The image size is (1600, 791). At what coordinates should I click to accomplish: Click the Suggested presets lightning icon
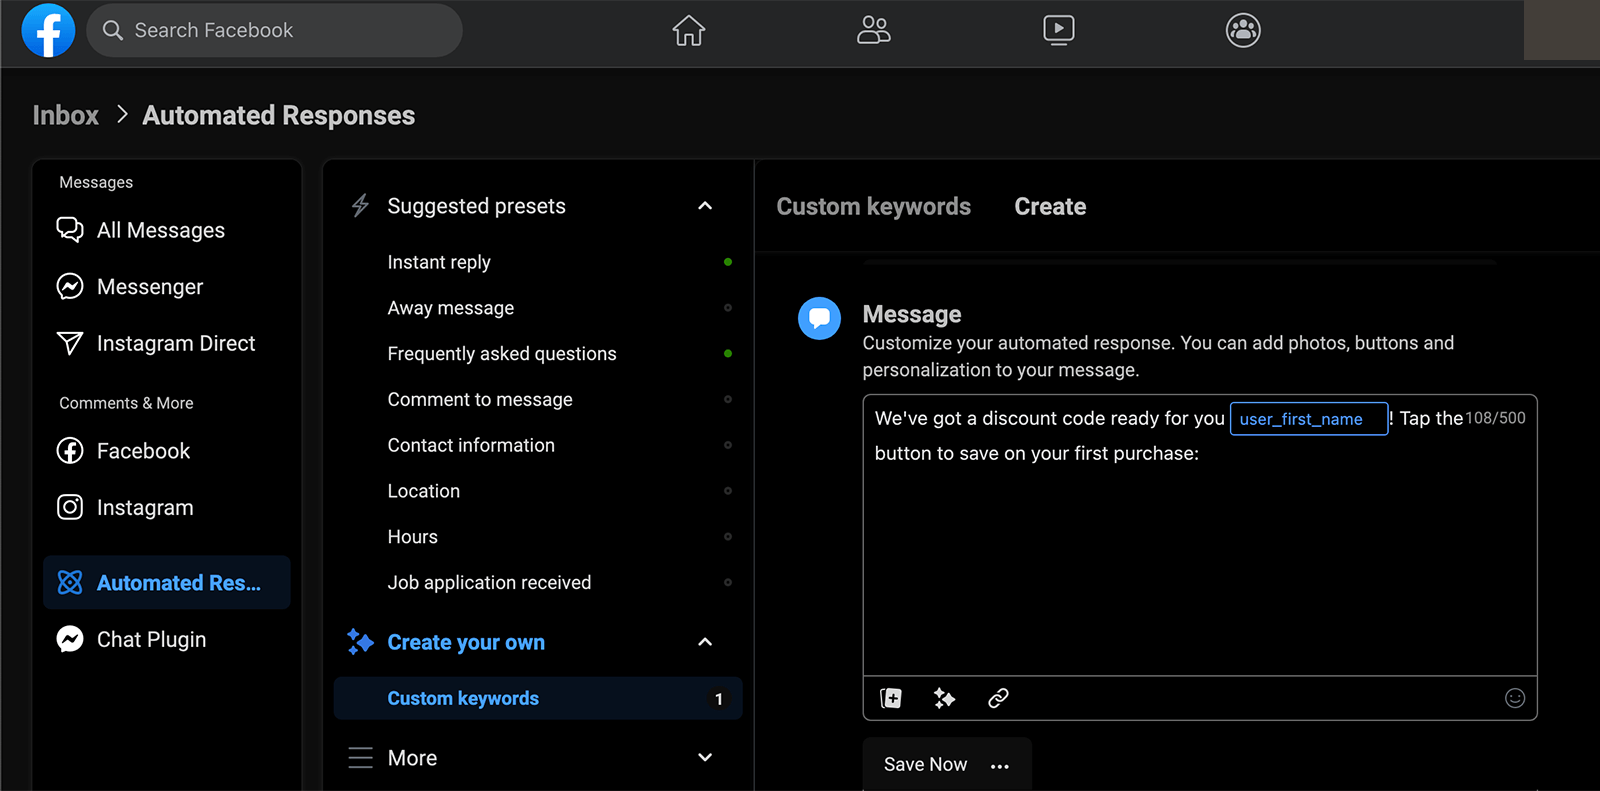coord(360,206)
